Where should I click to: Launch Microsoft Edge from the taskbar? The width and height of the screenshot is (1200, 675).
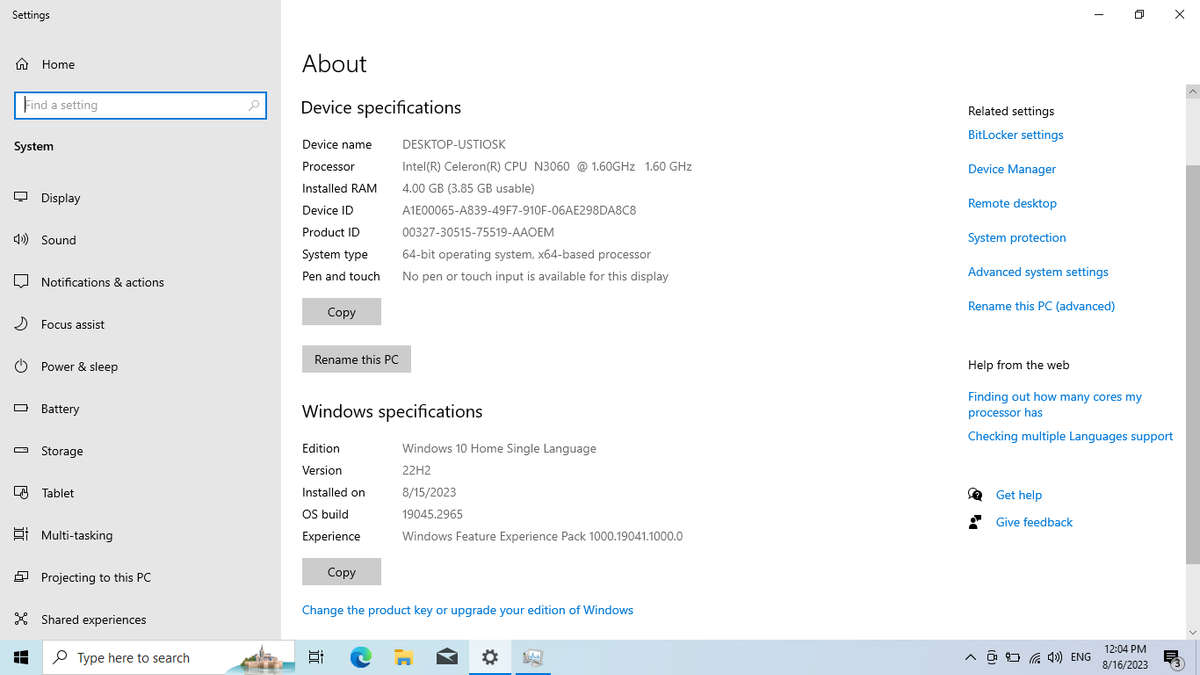[x=360, y=657]
